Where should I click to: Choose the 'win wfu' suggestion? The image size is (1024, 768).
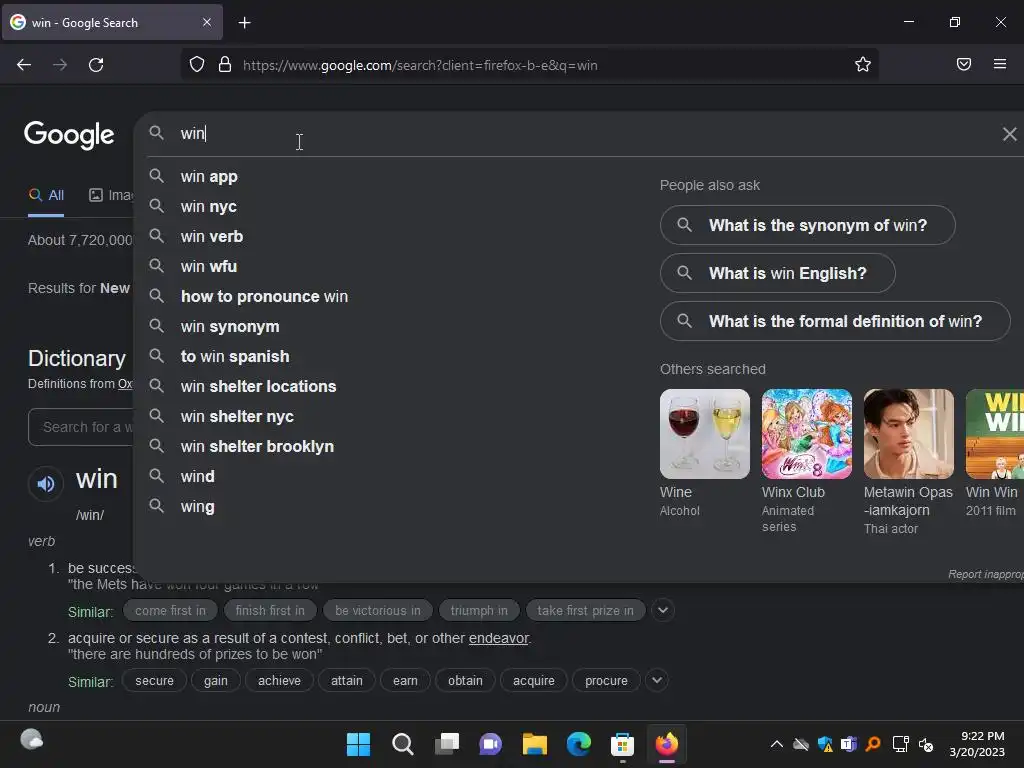point(208,266)
